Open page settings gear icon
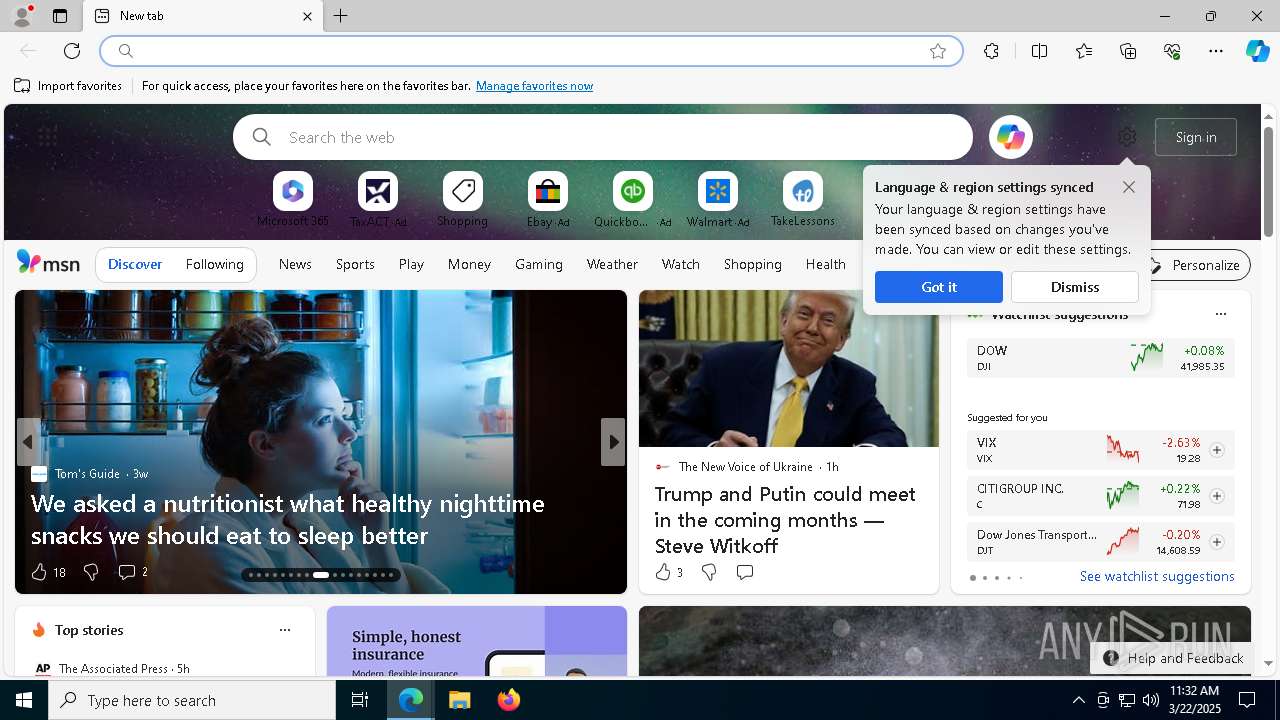The height and width of the screenshot is (720, 1280). click(1127, 137)
